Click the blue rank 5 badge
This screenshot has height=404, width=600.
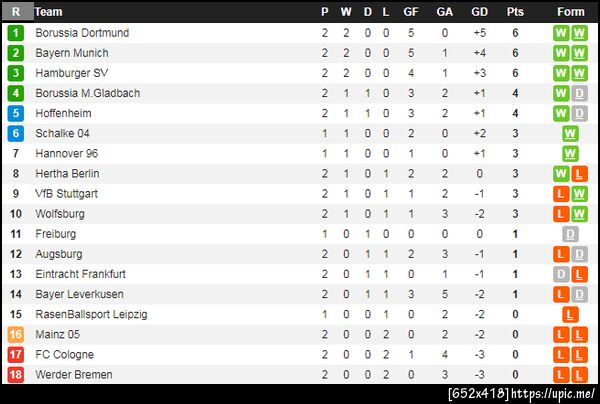(x=16, y=113)
